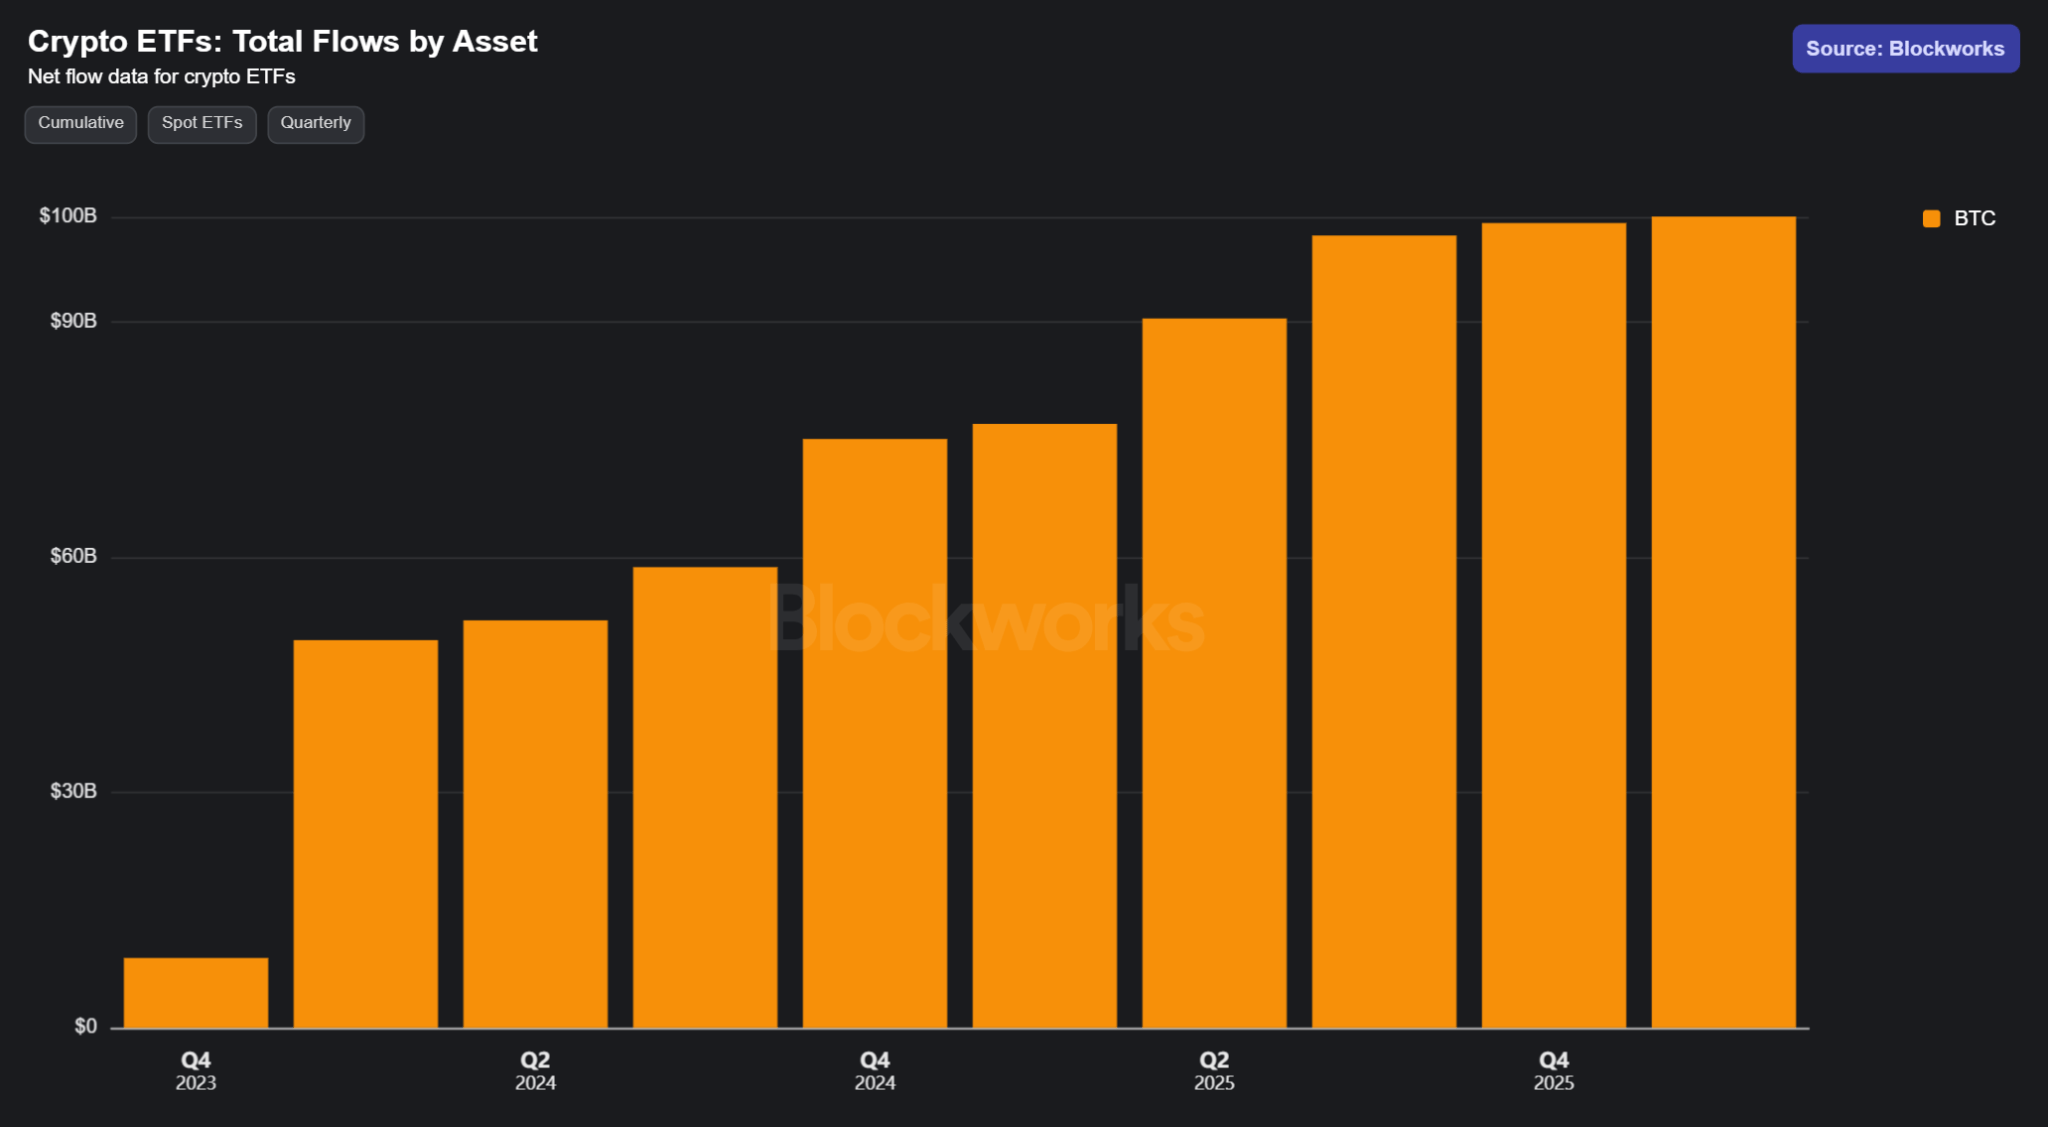Select the Q3 2025 bar
The image size is (2048, 1127).
click(x=1384, y=631)
